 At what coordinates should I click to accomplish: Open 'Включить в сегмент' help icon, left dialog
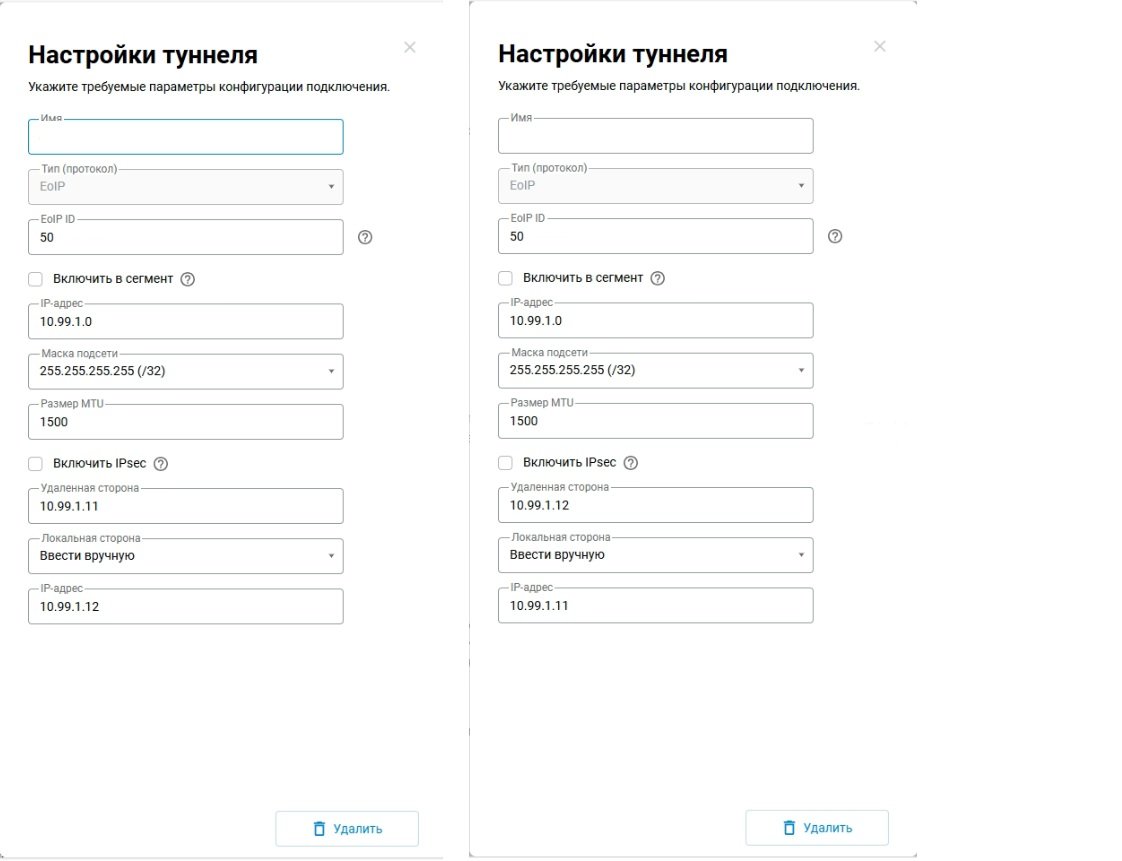coord(187,279)
